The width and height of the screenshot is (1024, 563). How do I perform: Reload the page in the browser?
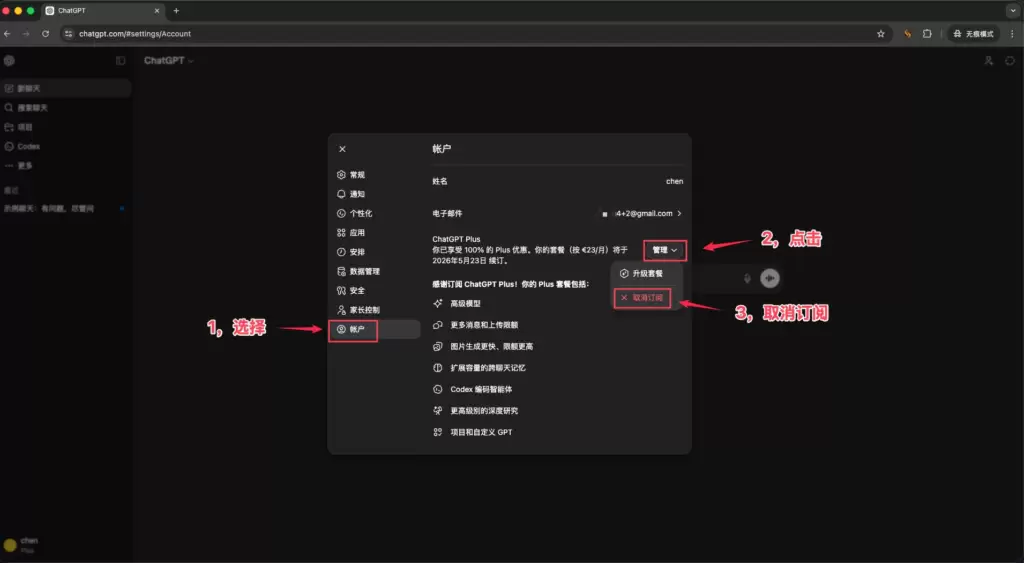click(x=45, y=33)
